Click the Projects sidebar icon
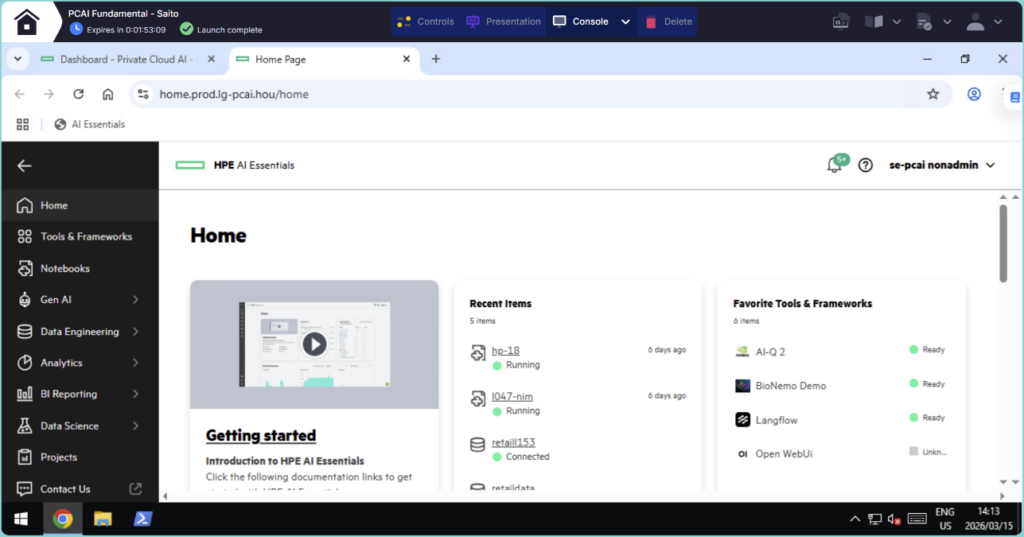This screenshot has width=1024, height=537. [25, 457]
